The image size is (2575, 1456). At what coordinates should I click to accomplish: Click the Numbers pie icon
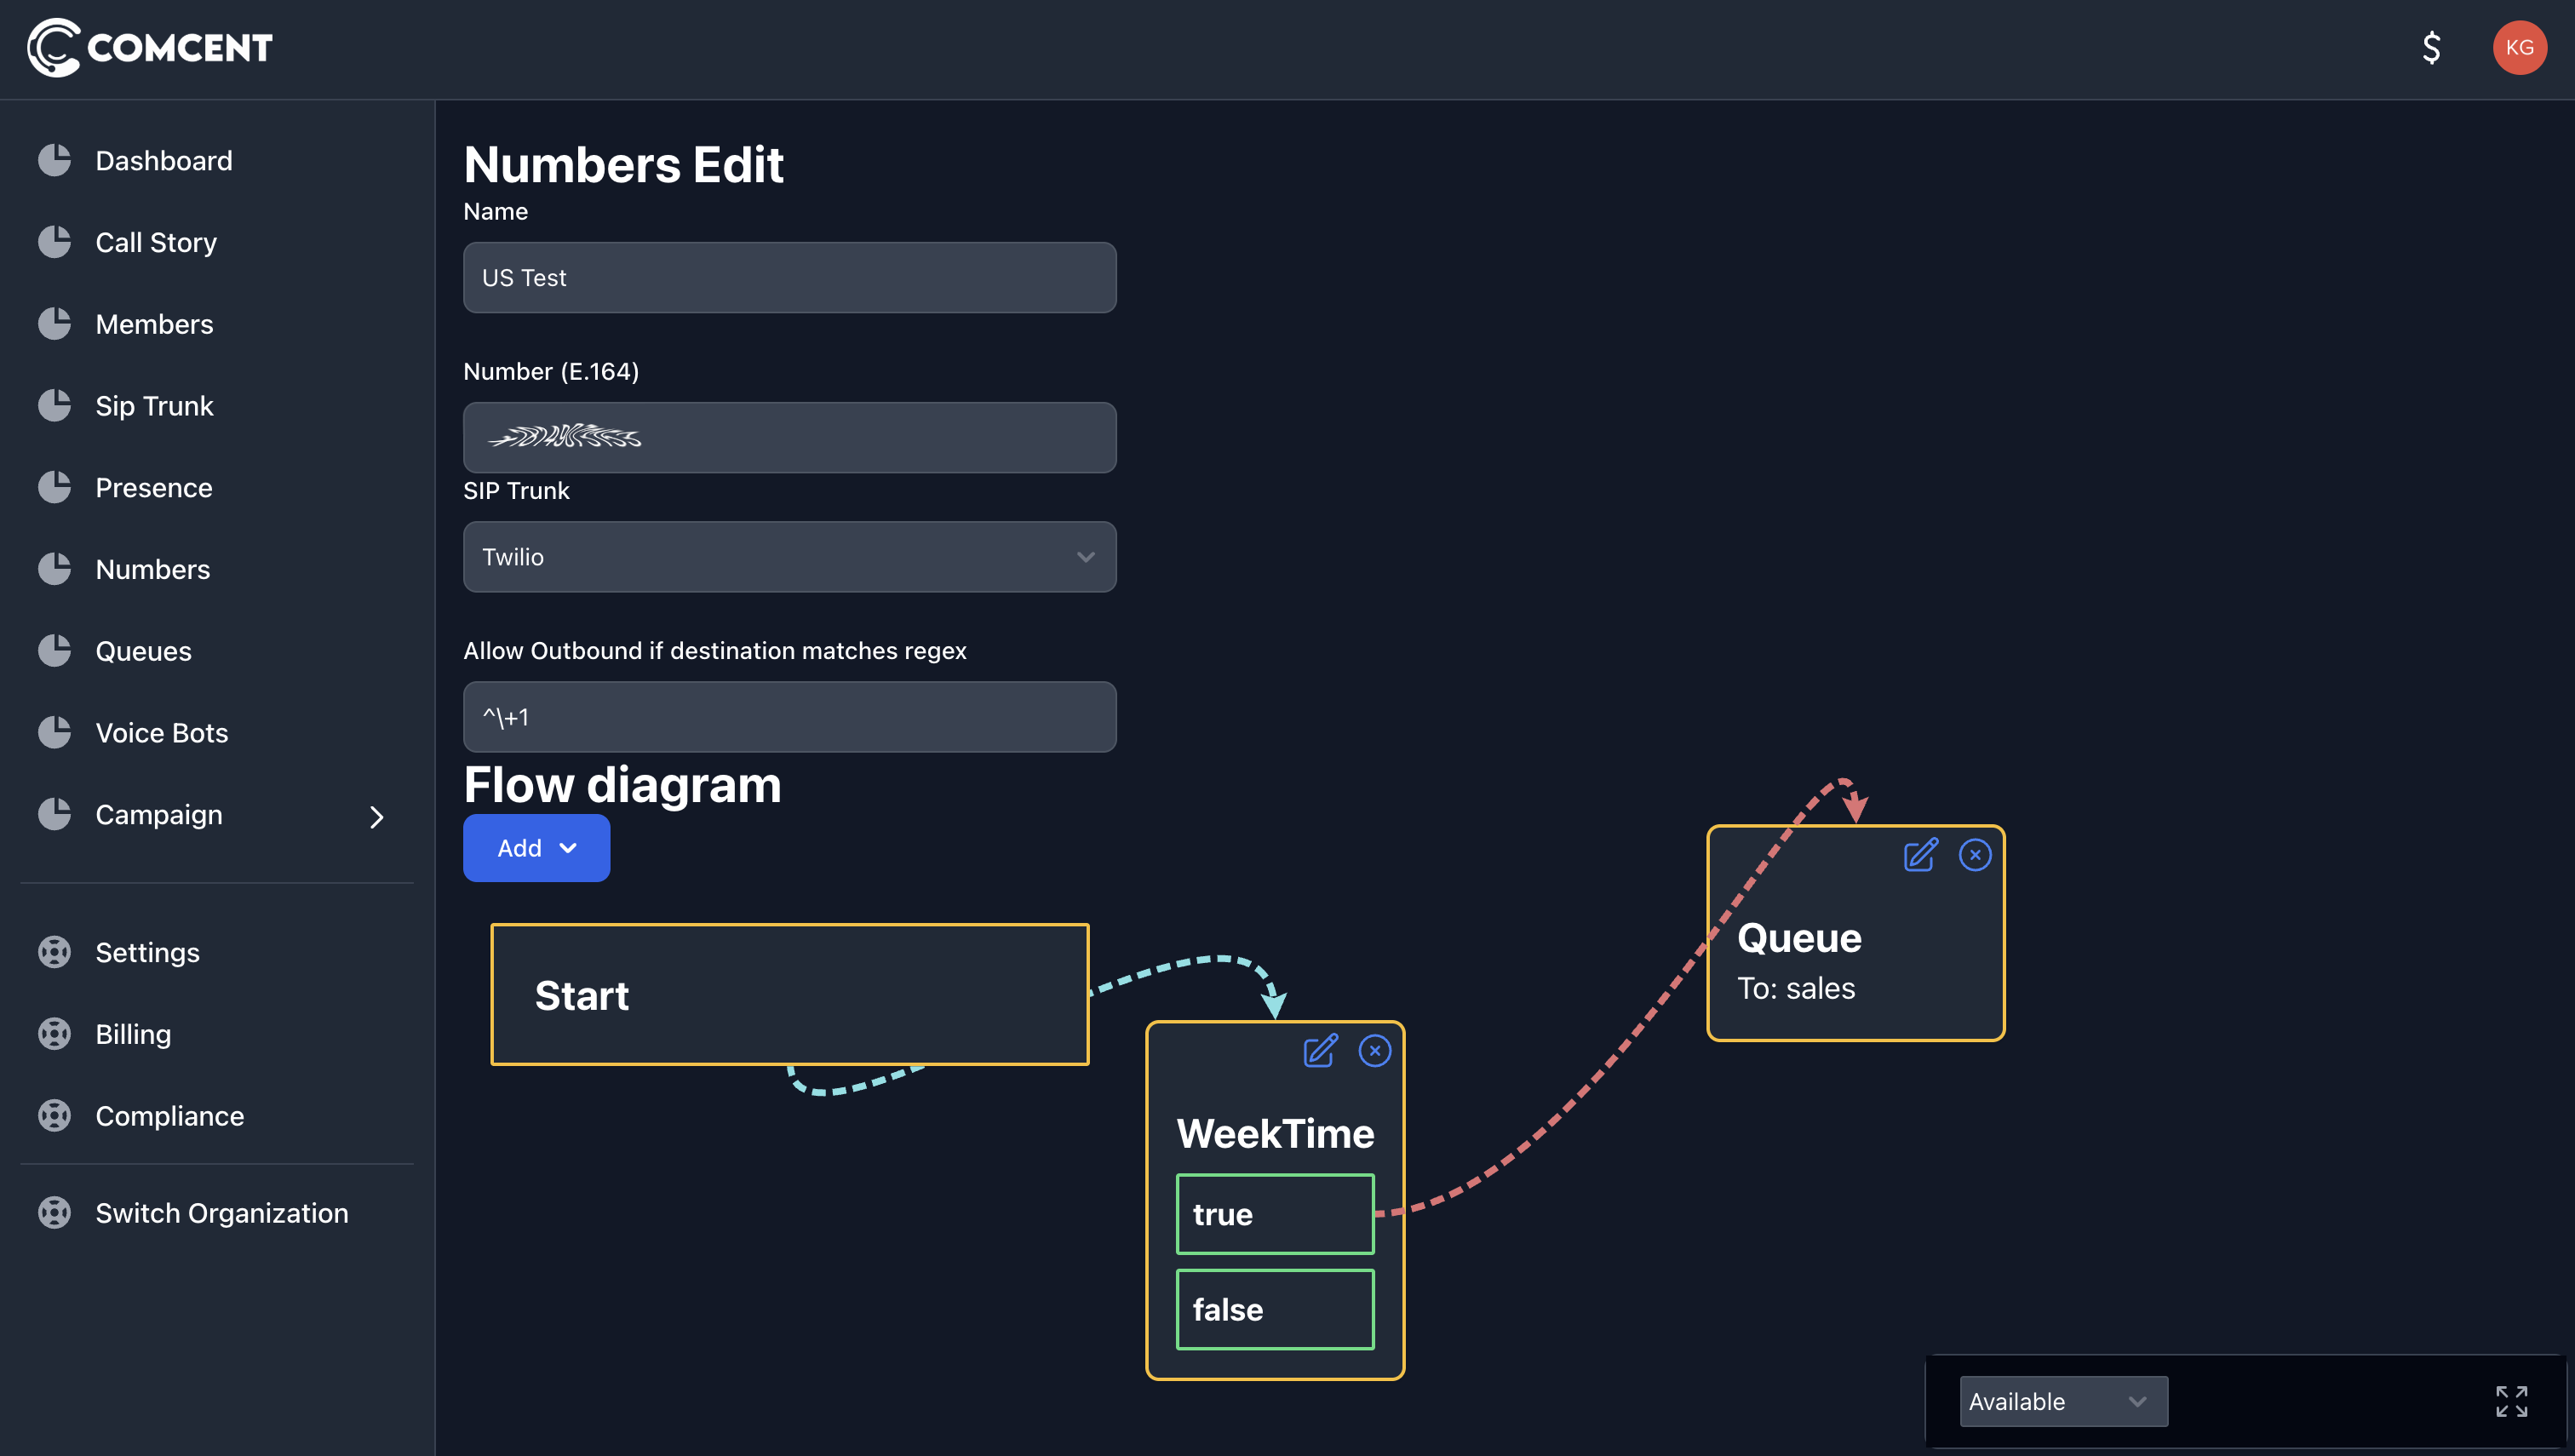pyautogui.click(x=54, y=569)
